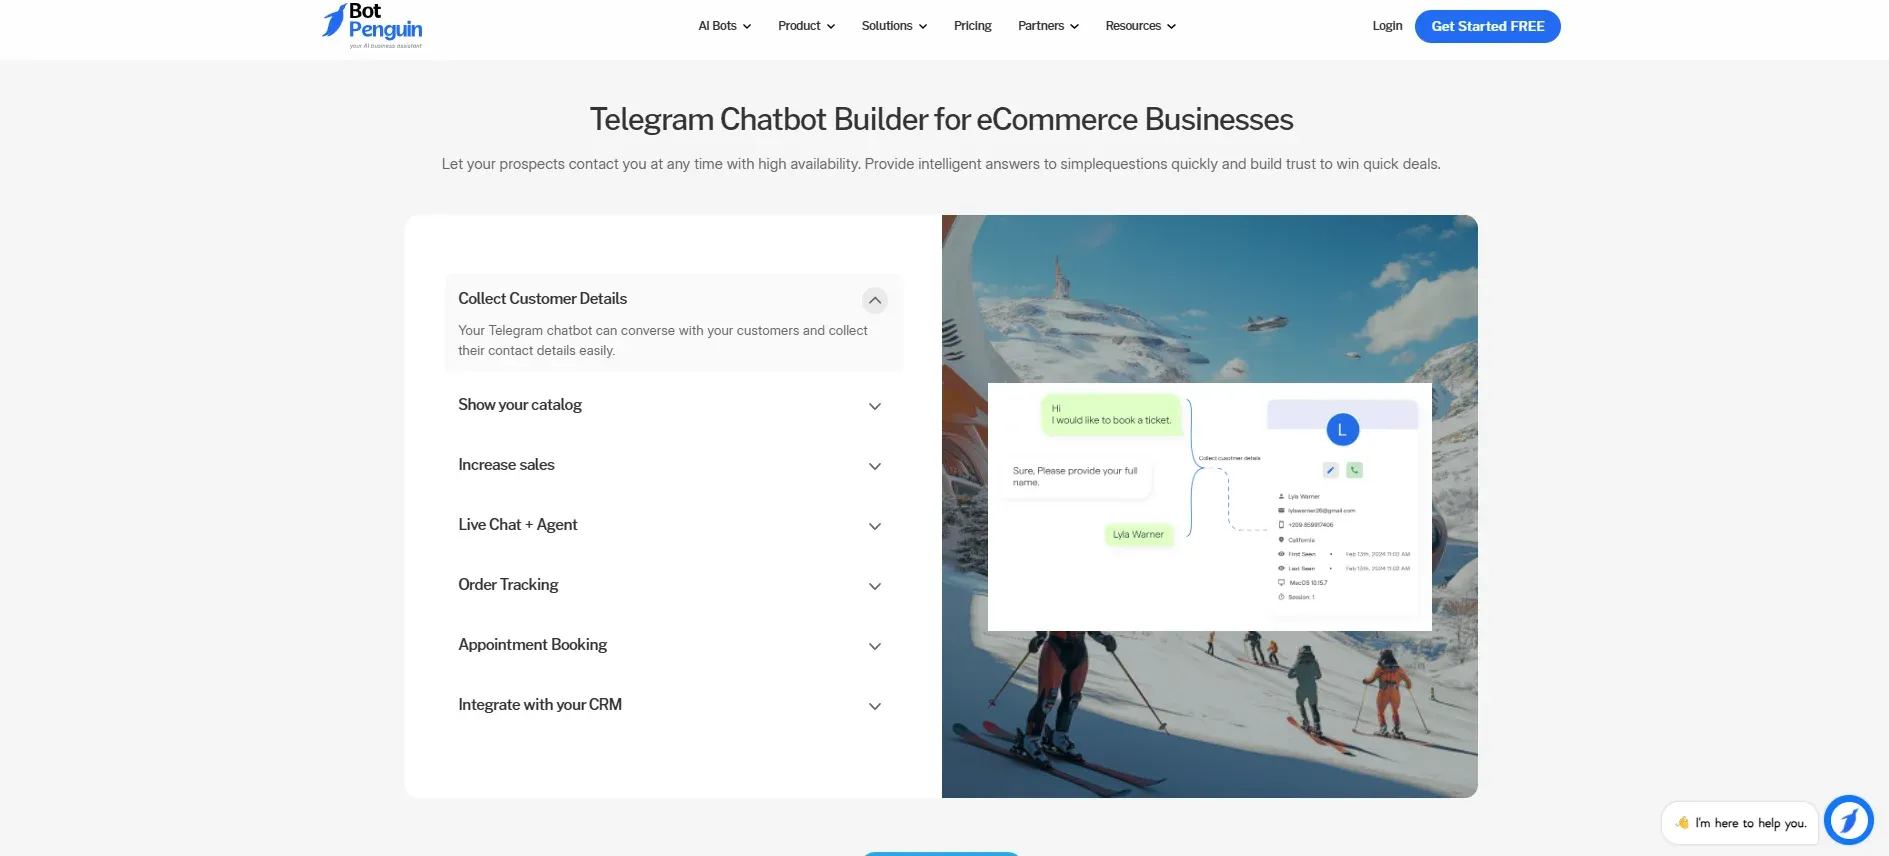Expand Show your catalog section
Image resolution: width=1889 pixels, height=856 pixels.
[673, 405]
